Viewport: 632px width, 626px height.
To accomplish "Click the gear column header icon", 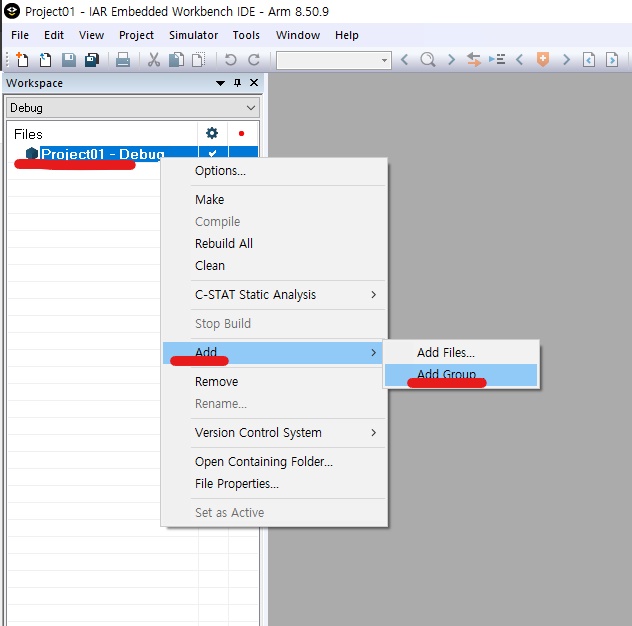I will click(212, 133).
